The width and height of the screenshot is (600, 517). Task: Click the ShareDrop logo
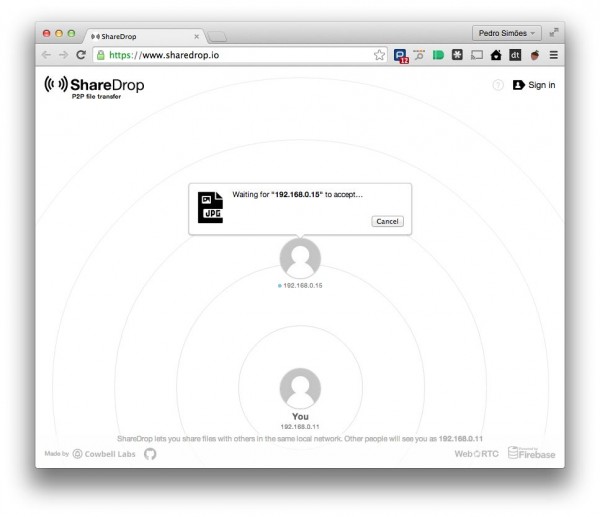(94, 87)
